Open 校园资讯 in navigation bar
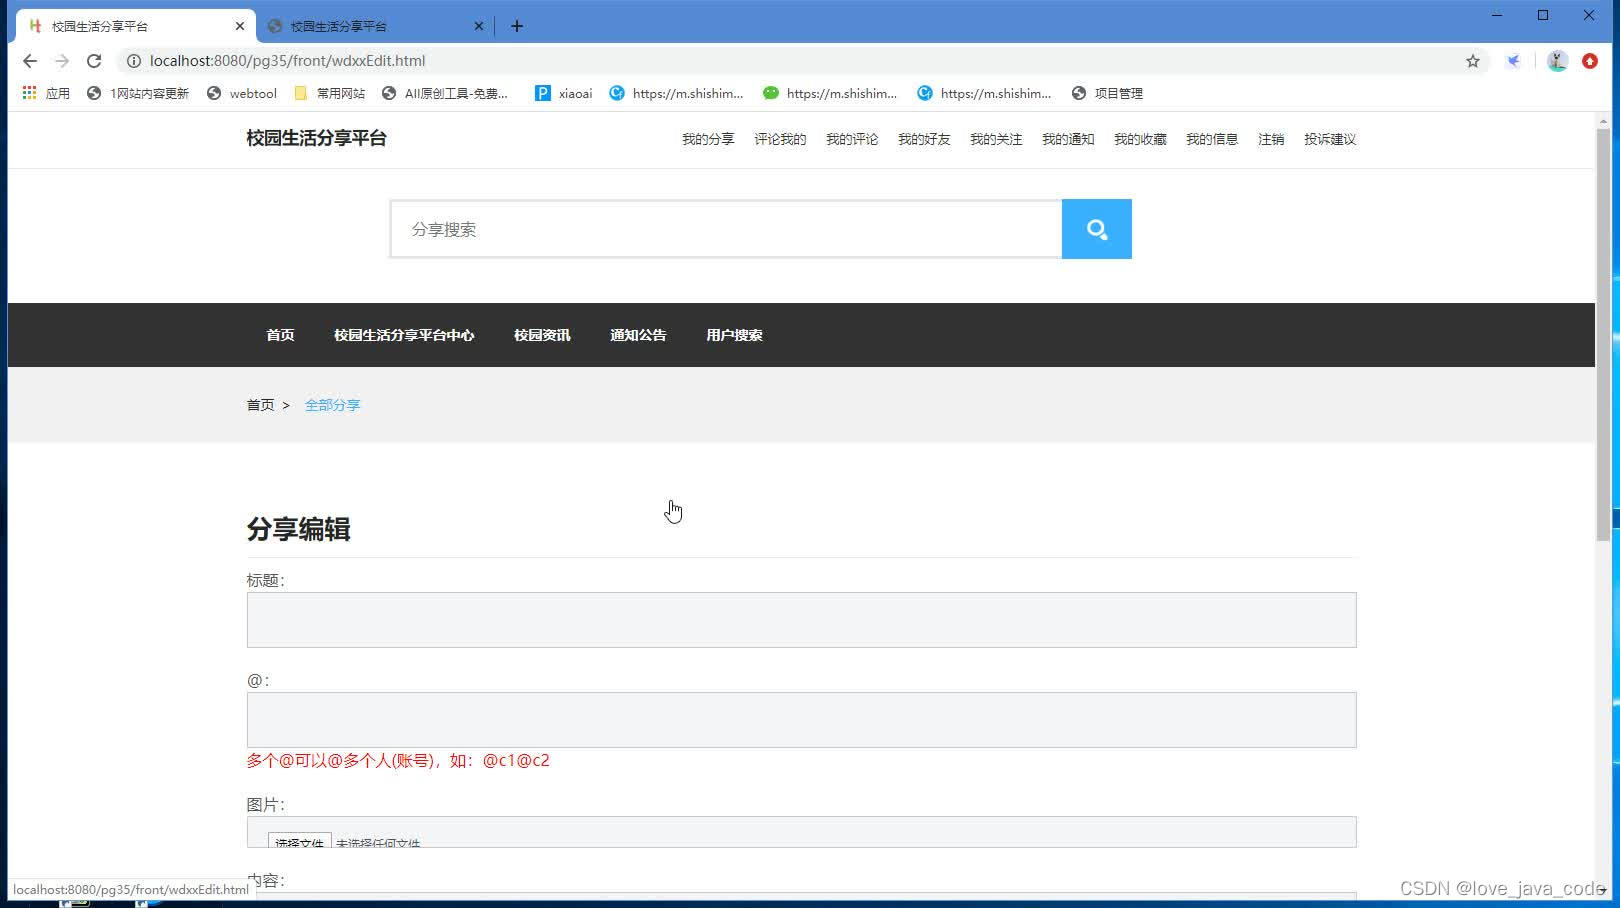The width and height of the screenshot is (1620, 908). click(x=542, y=335)
